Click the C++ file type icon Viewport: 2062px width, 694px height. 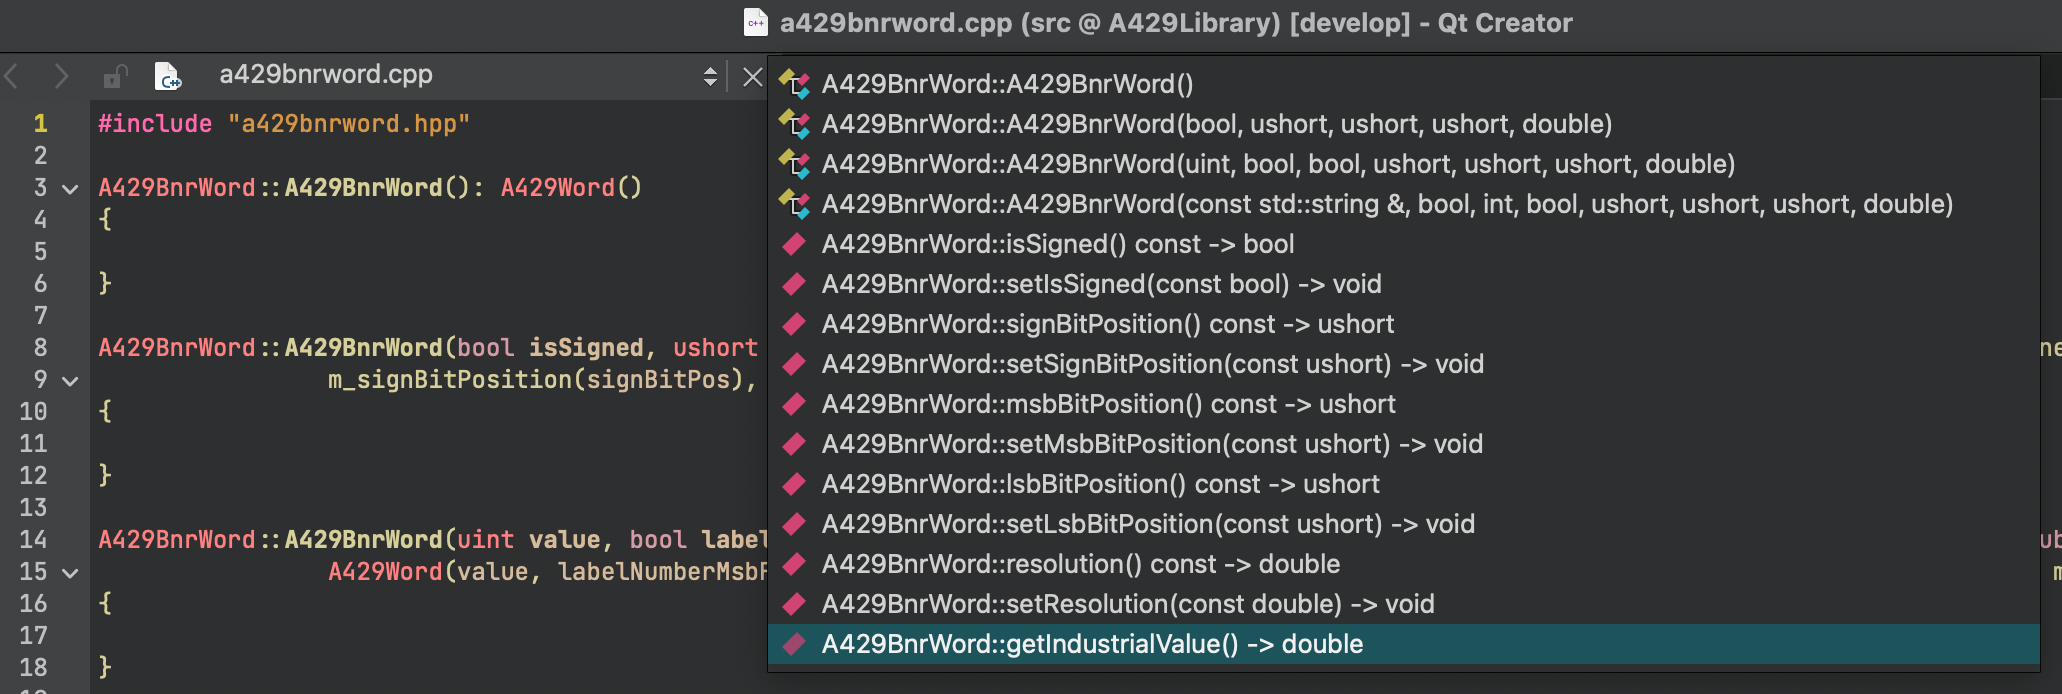(x=167, y=76)
